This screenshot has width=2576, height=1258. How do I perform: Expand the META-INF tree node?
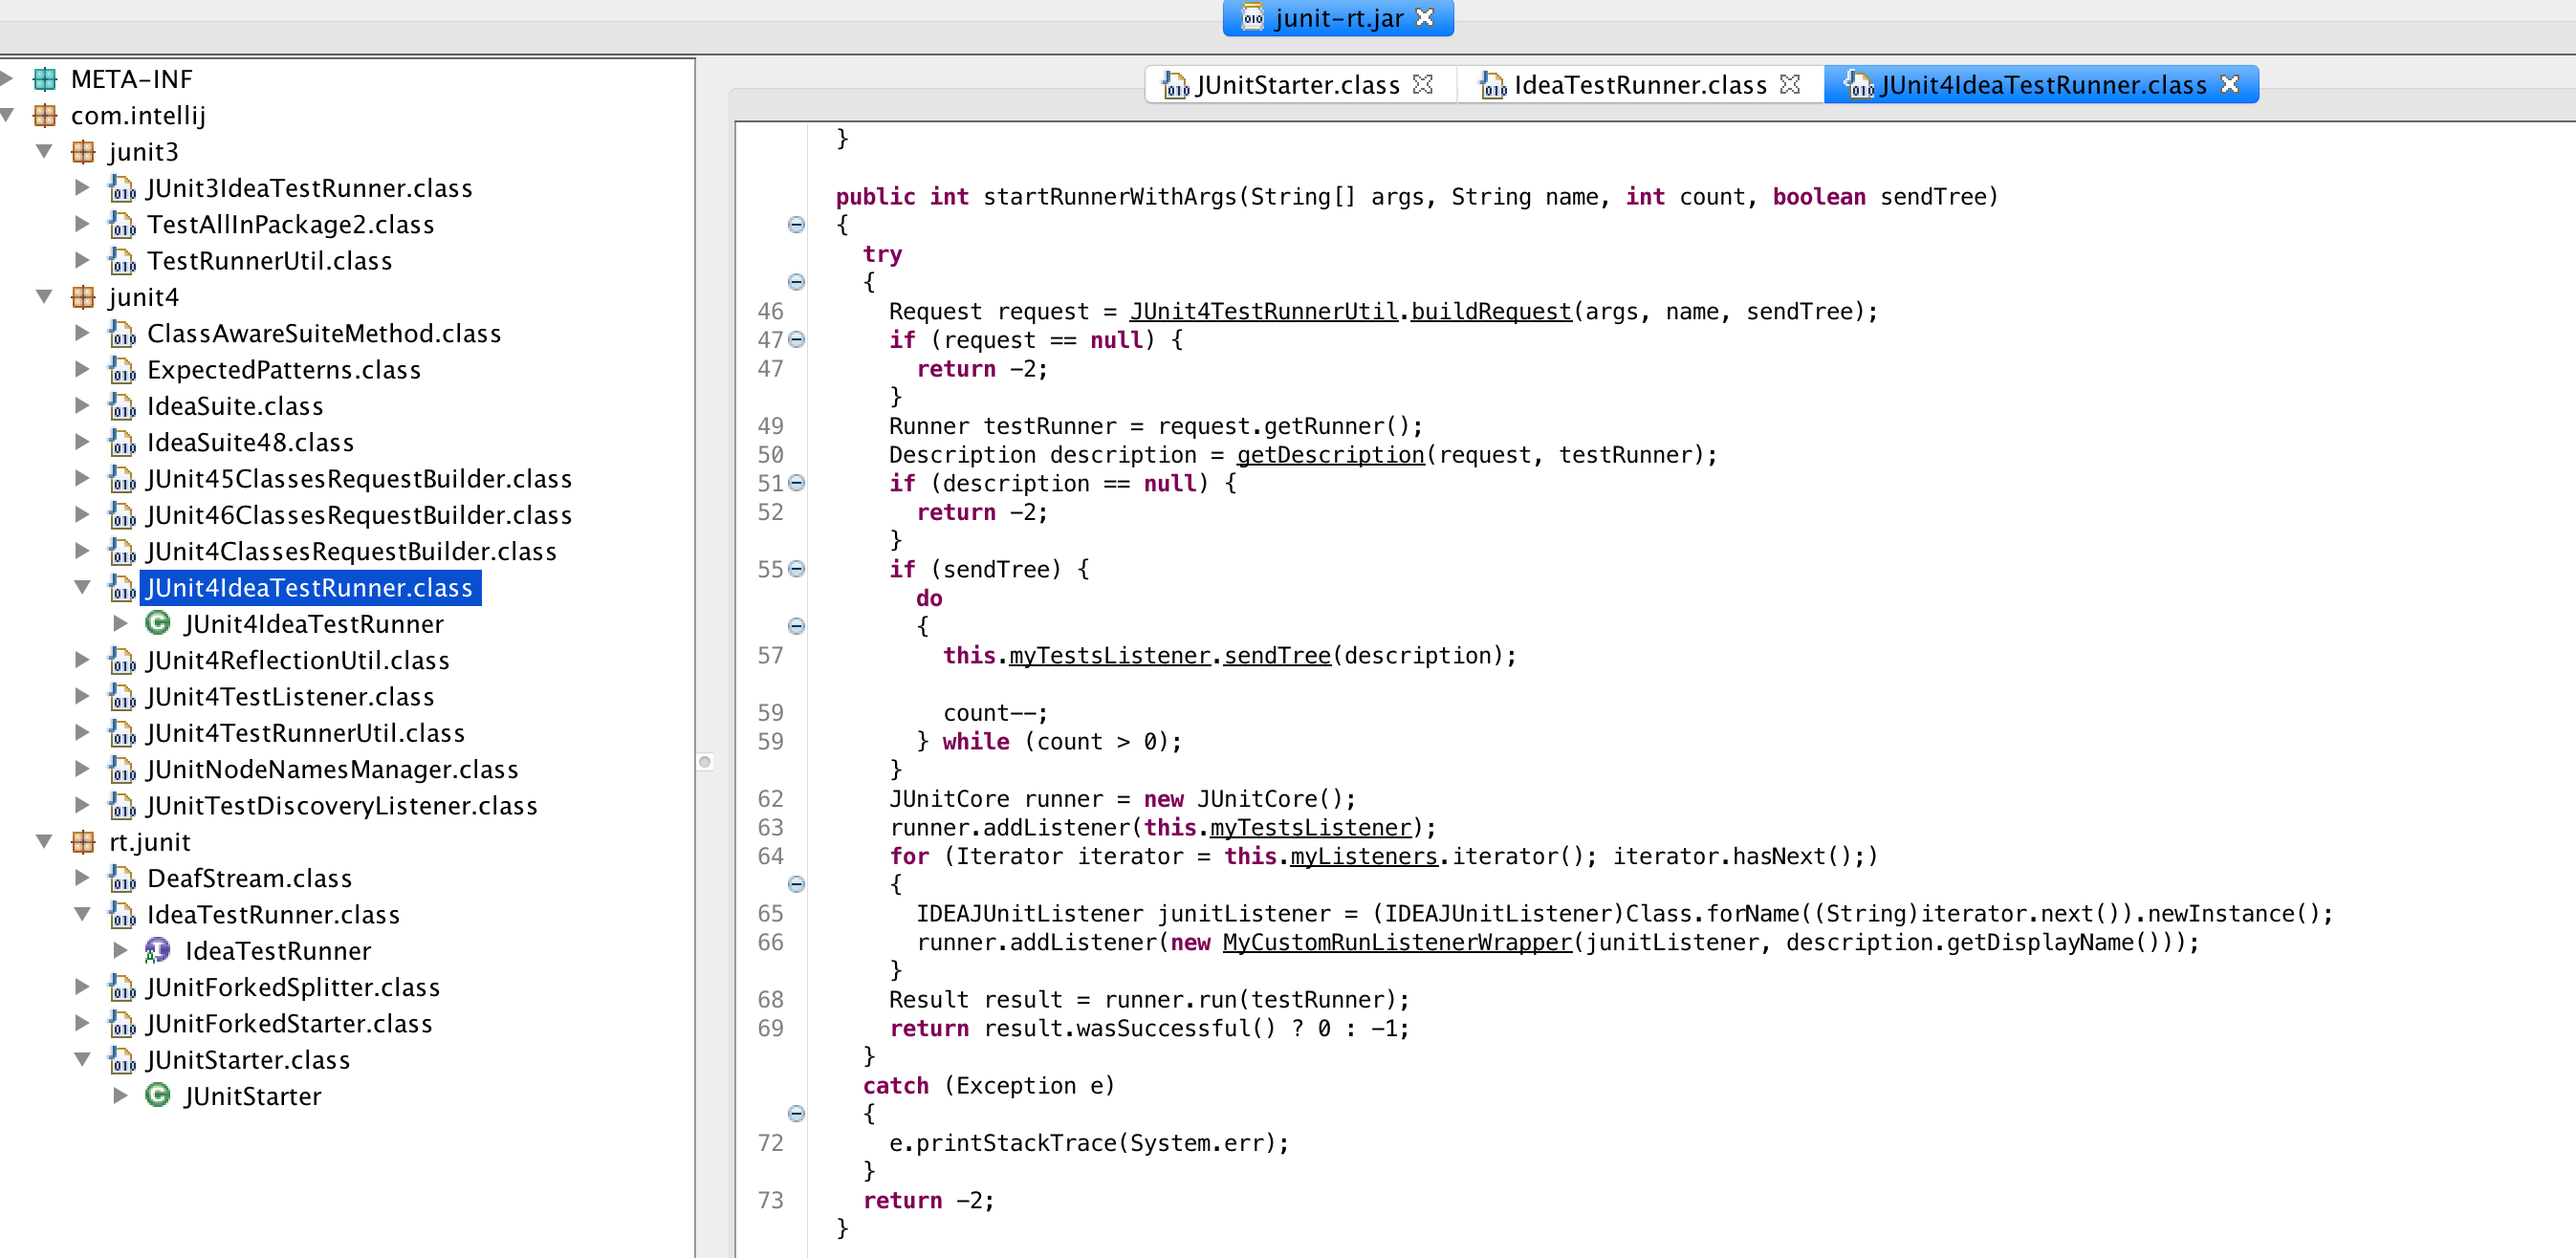[x=7, y=79]
